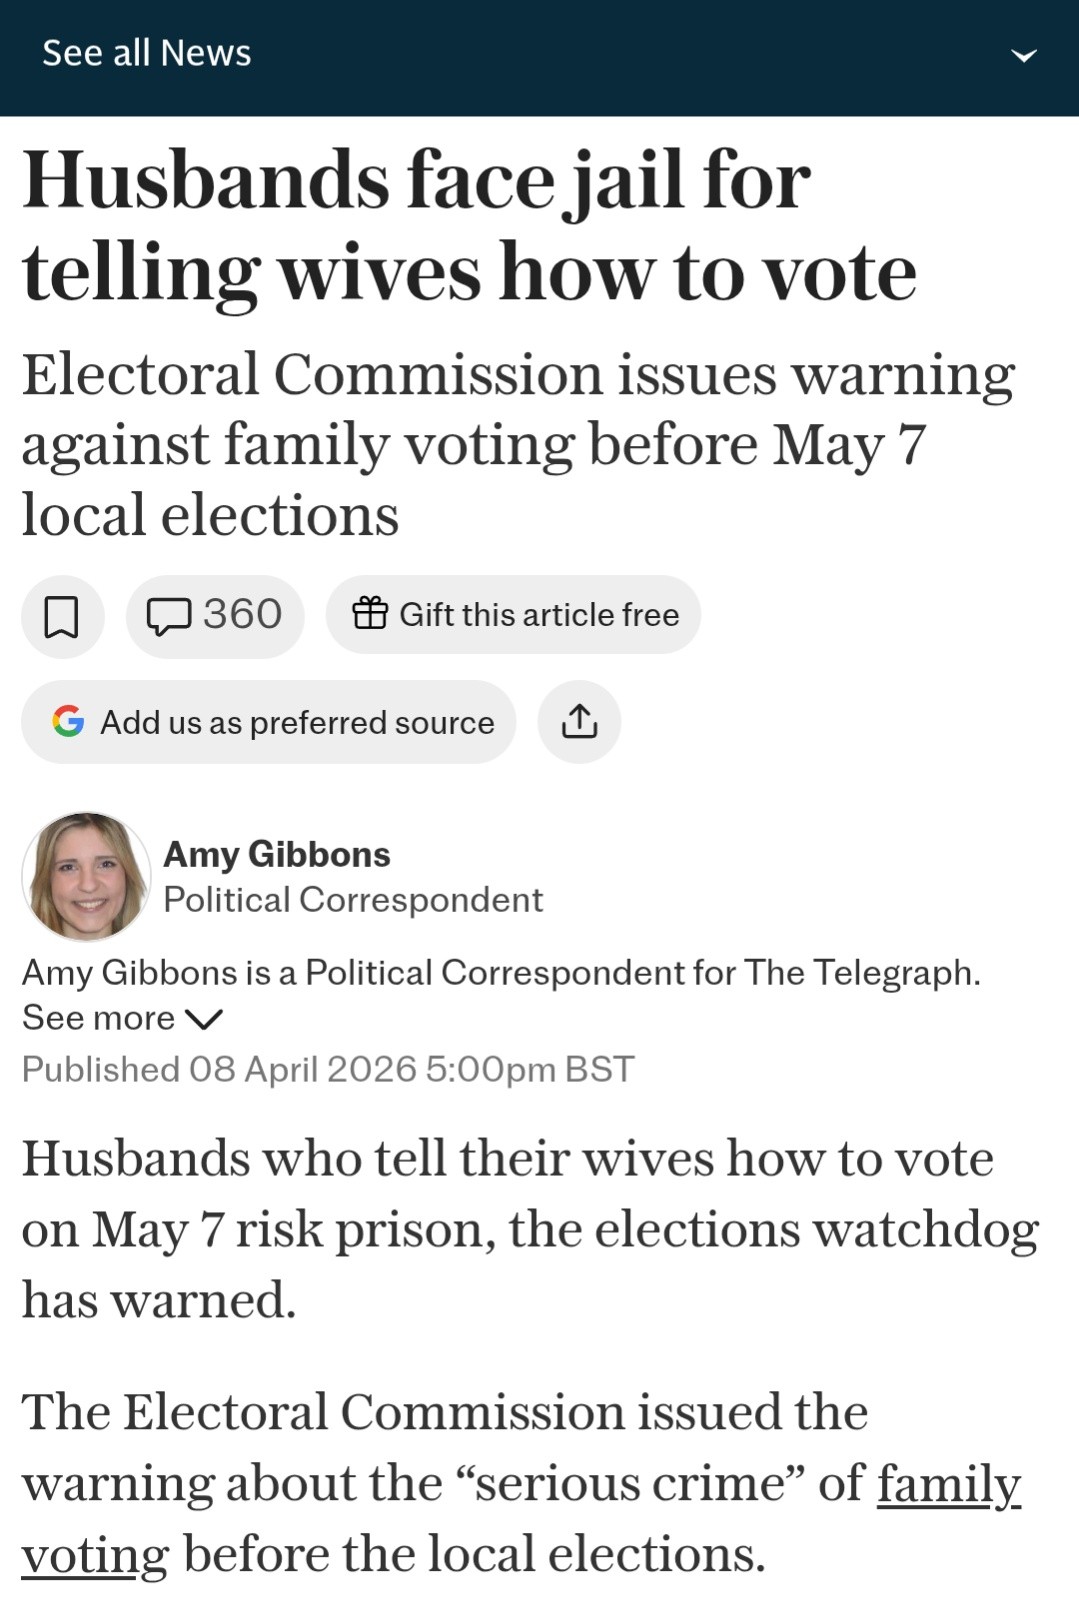Select "Gift this article free" label
The width and height of the screenshot is (1079, 1600).
click(x=539, y=615)
